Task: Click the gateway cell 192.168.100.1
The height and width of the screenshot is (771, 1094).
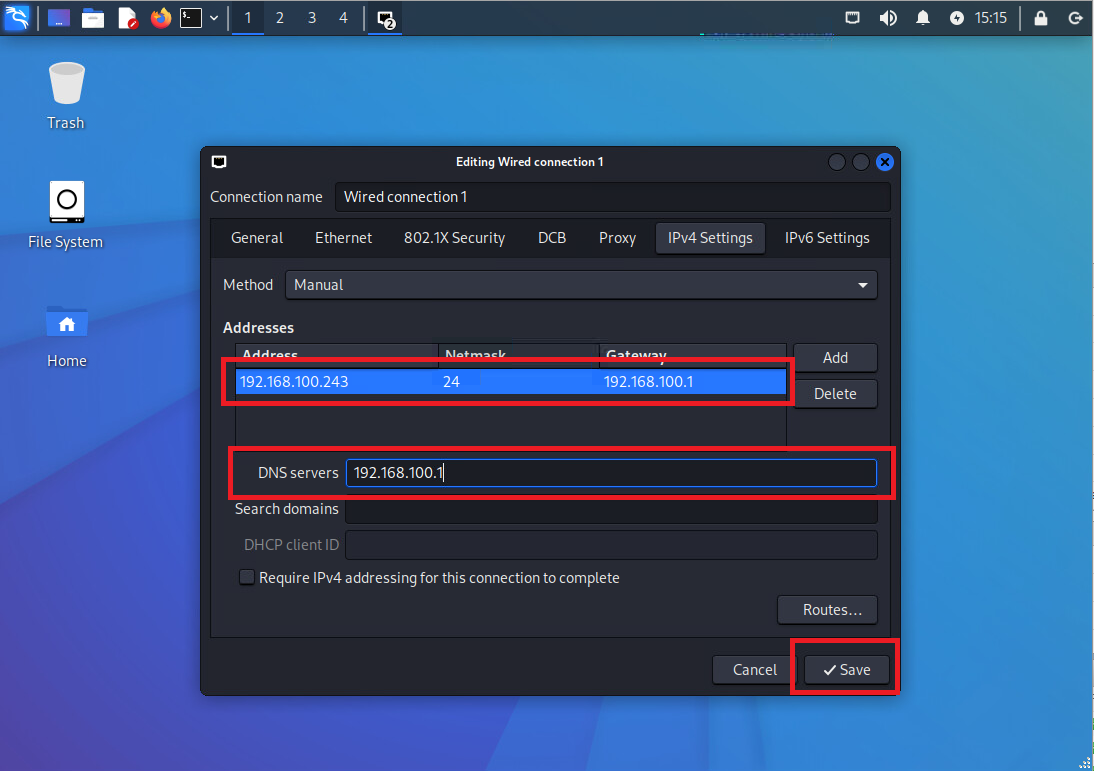Action: pyautogui.click(x=693, y=382)
